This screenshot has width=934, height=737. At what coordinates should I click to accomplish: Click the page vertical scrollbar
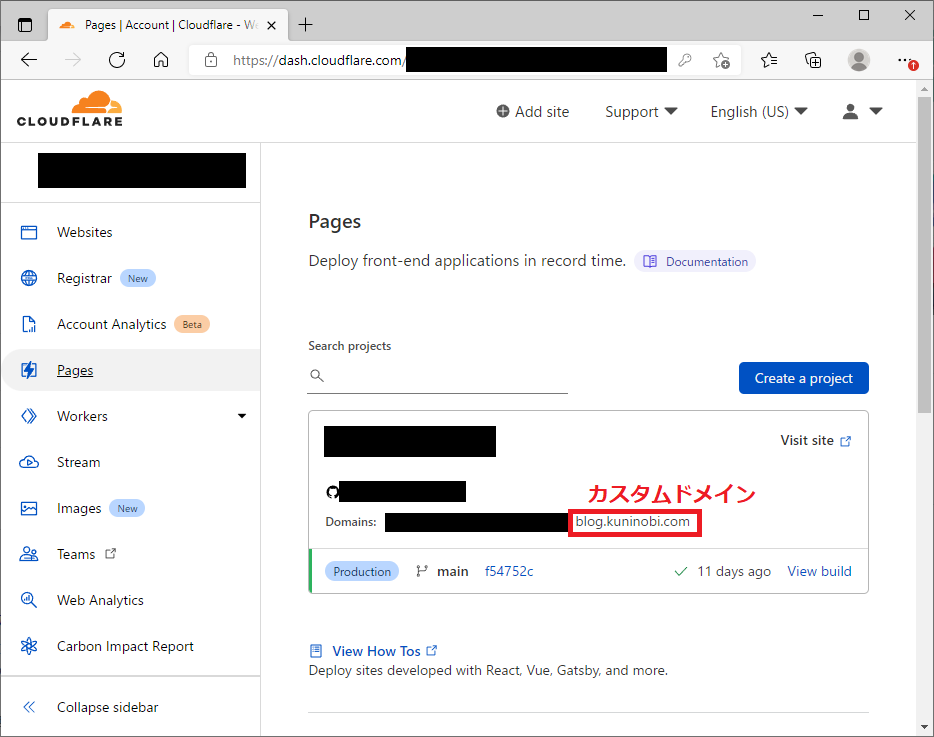[x=924, y=253]
